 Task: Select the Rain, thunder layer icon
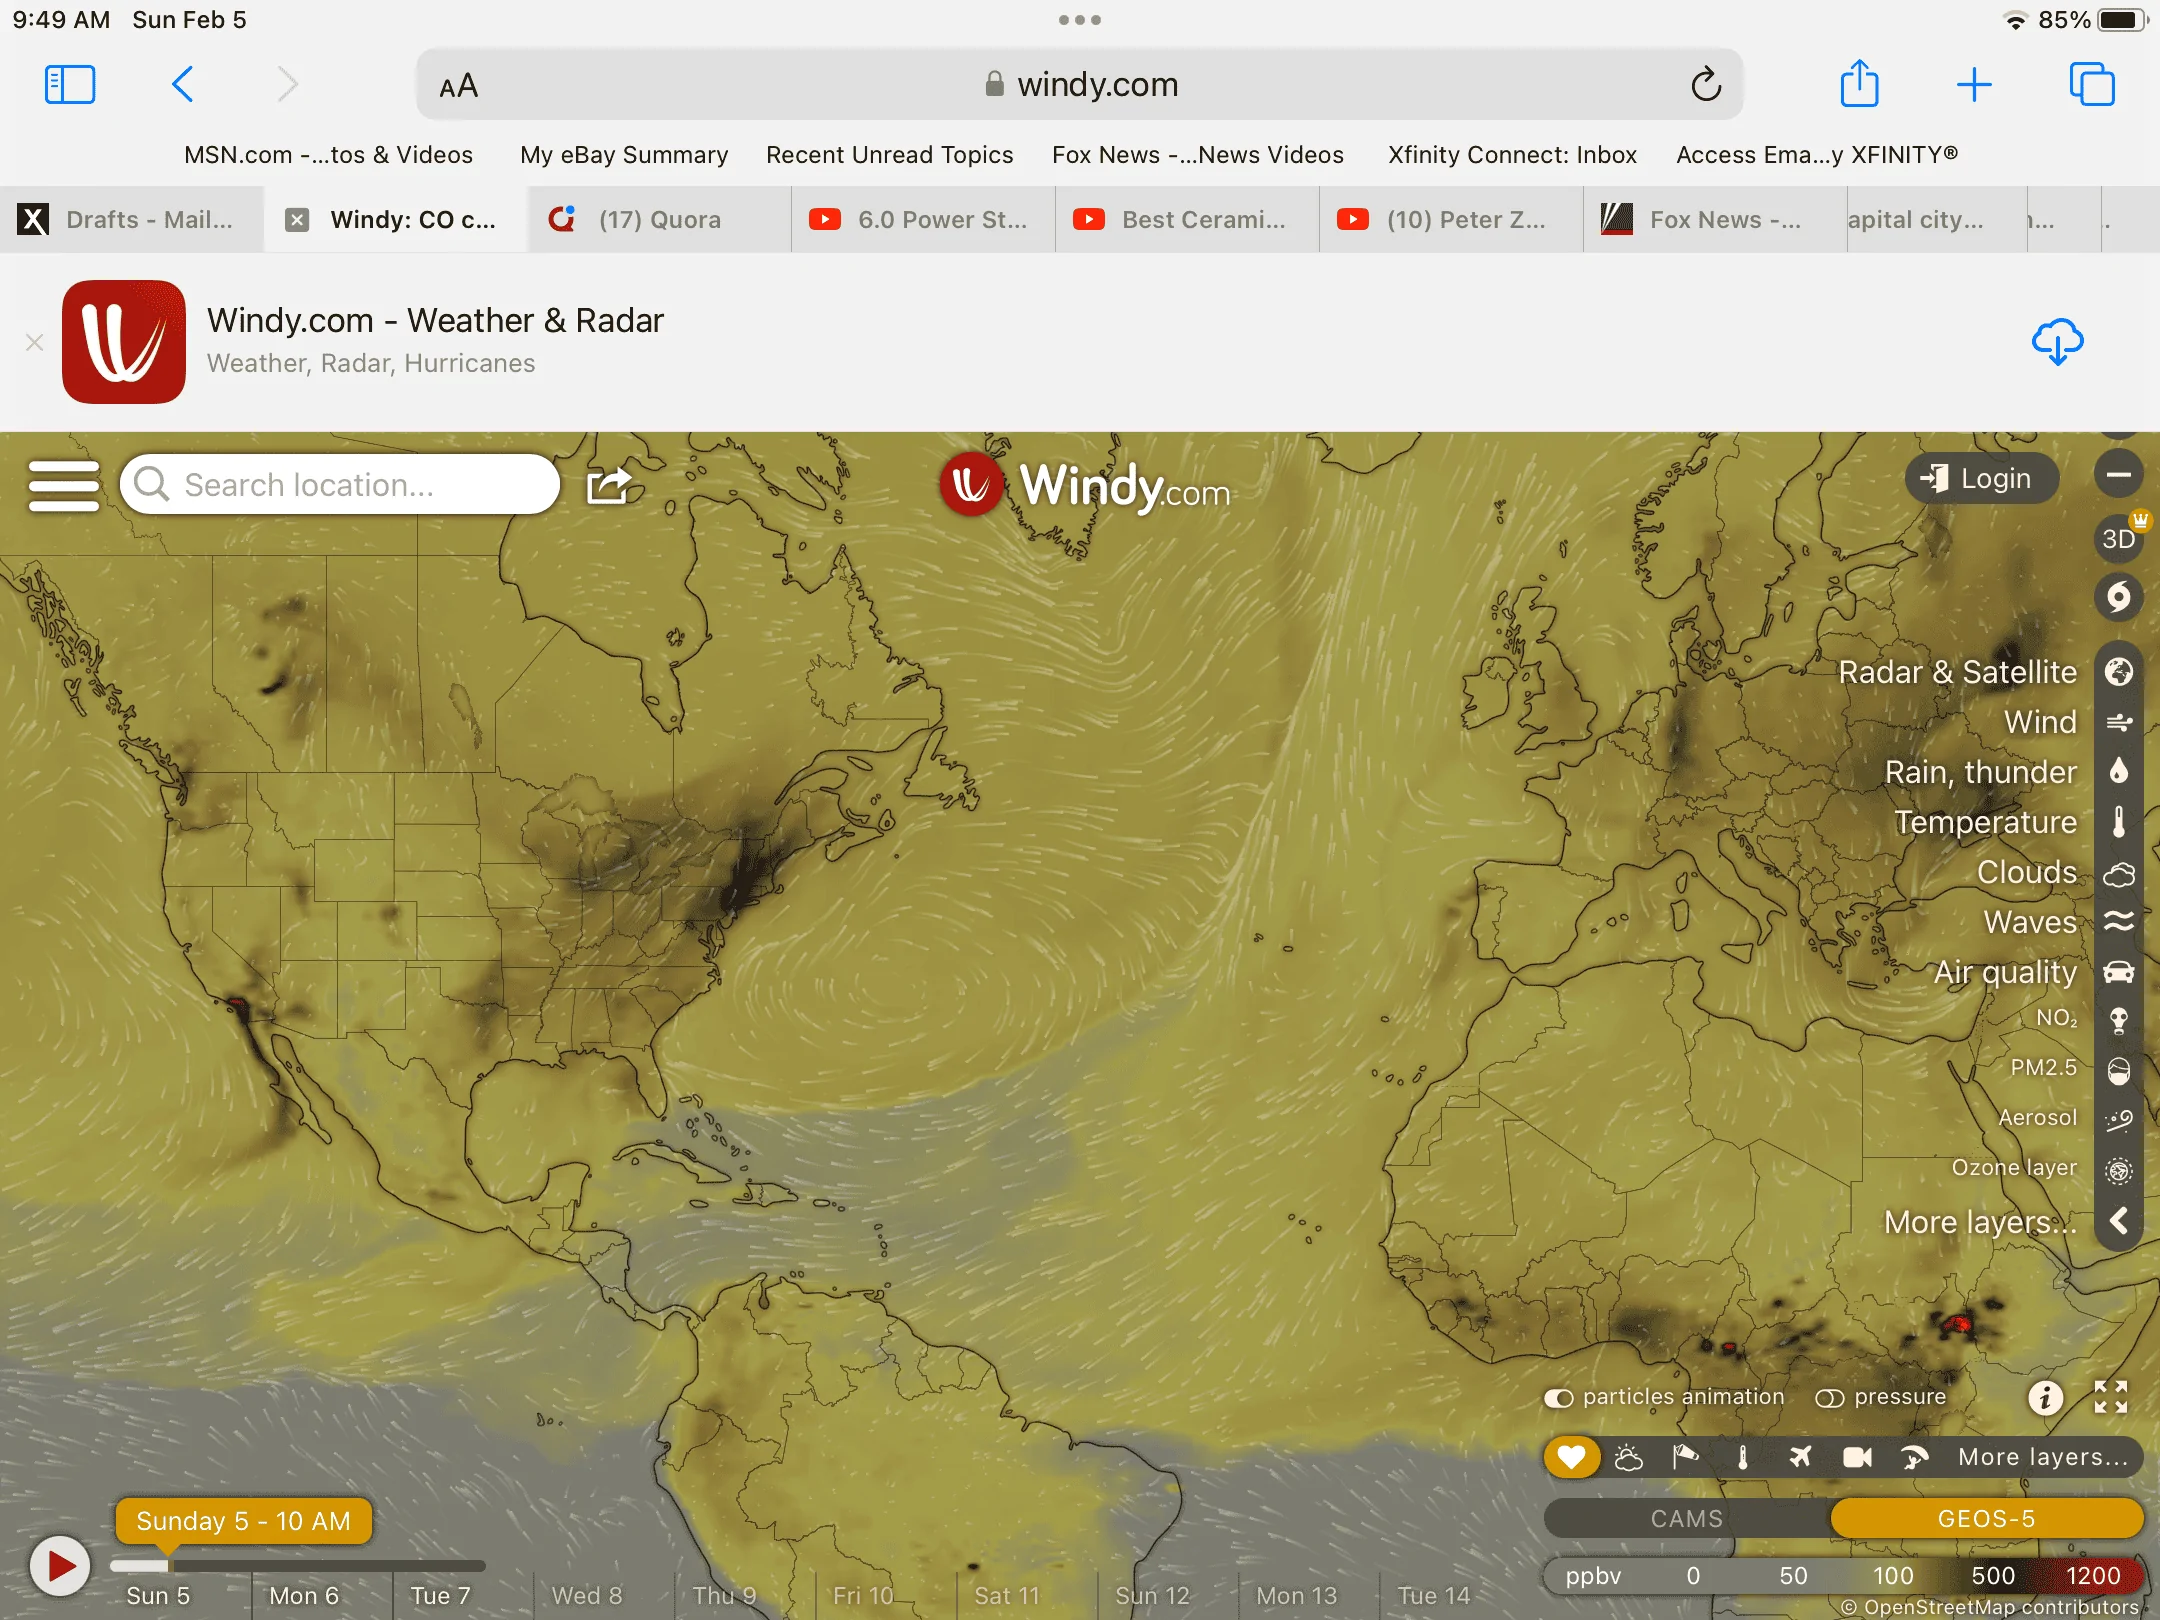tap(2118, 772)
